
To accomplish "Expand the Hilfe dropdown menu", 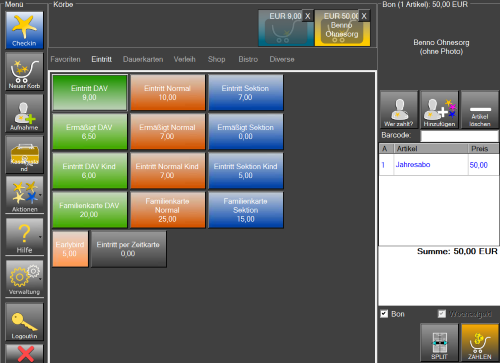I will pos(40,237).
